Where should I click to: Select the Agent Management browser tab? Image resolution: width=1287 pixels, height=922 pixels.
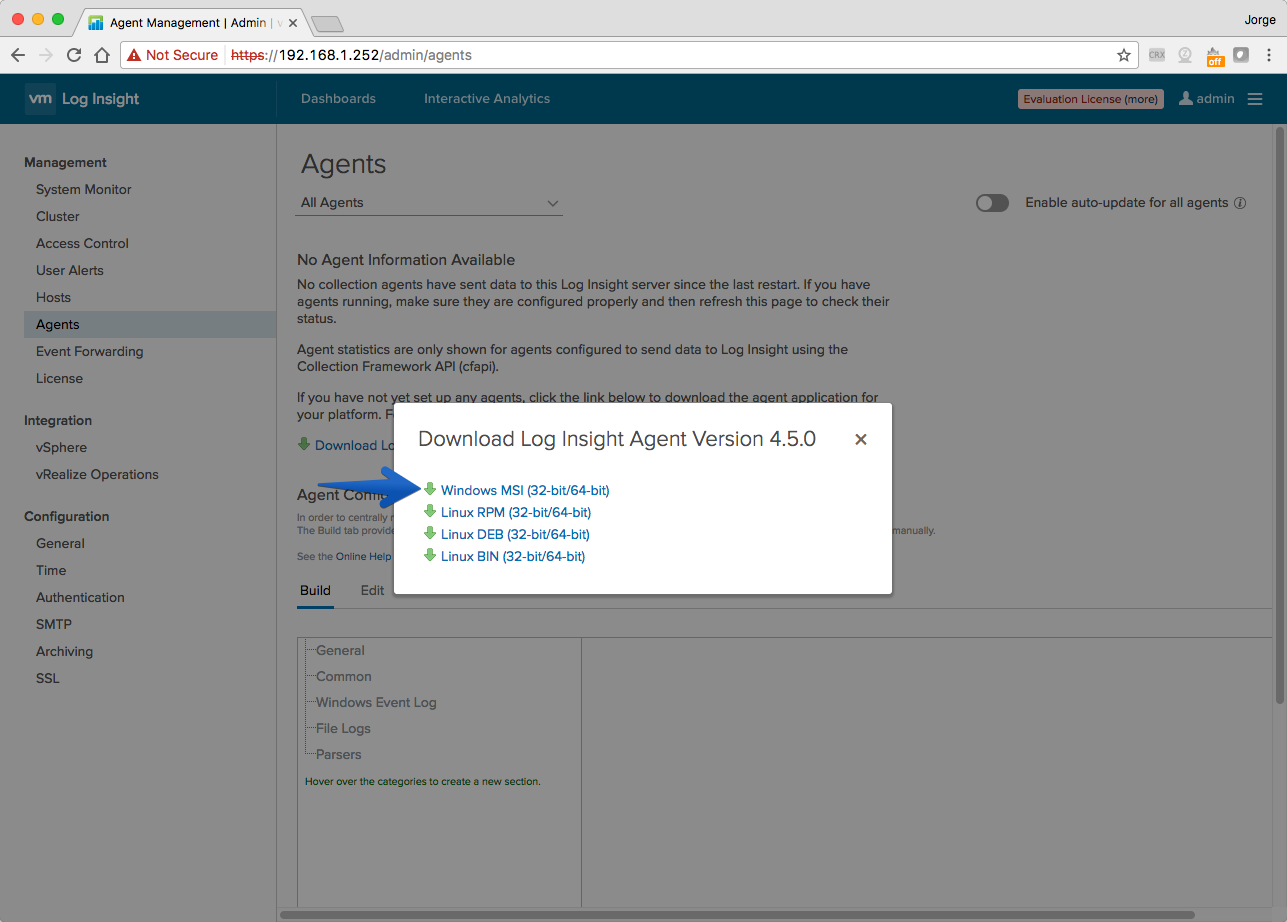(190, 23)
